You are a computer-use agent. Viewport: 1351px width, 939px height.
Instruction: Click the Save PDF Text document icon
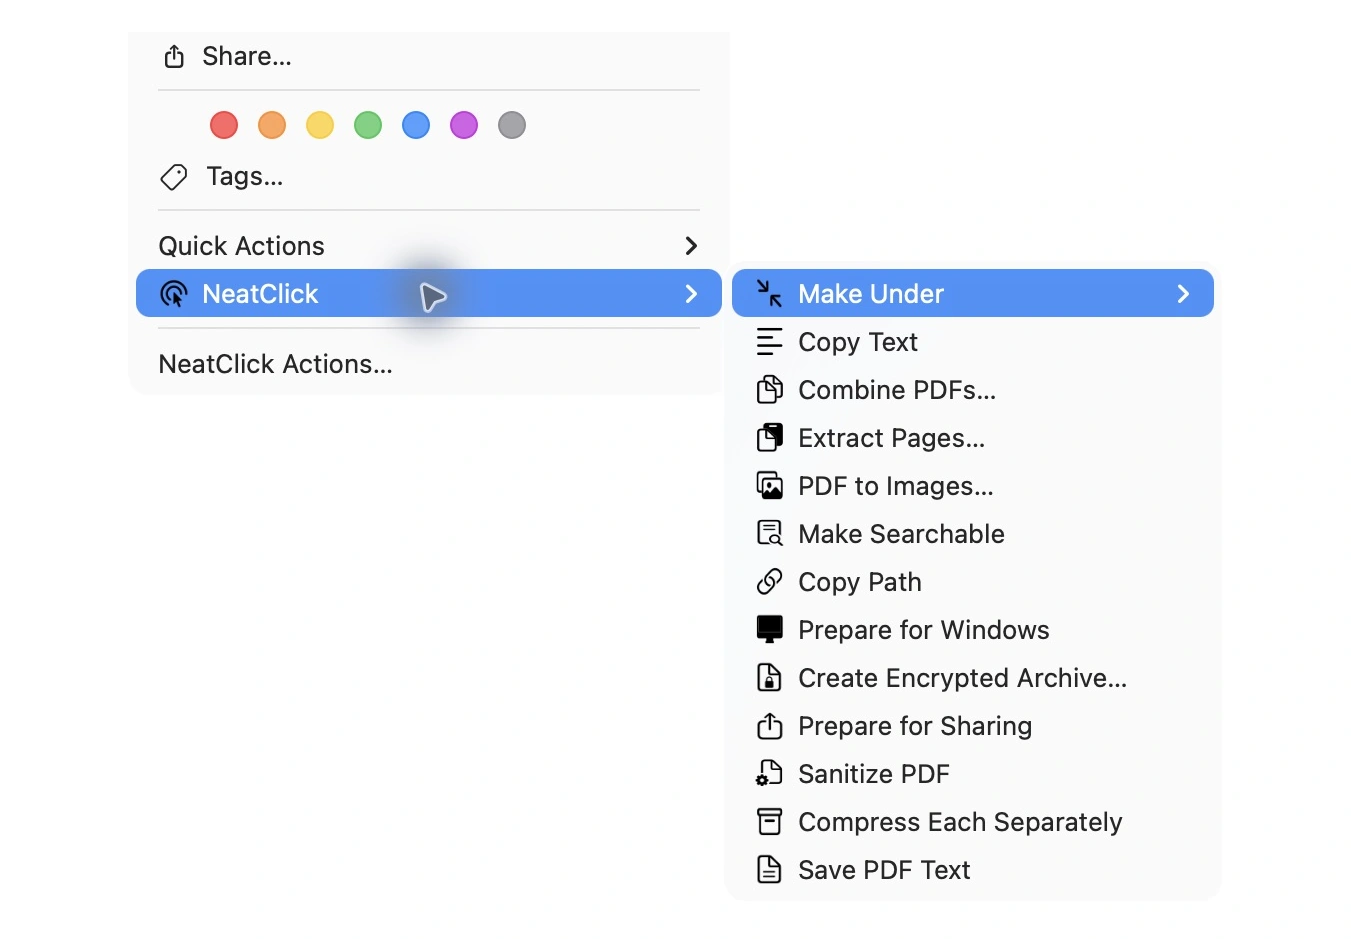coord(769,869)
